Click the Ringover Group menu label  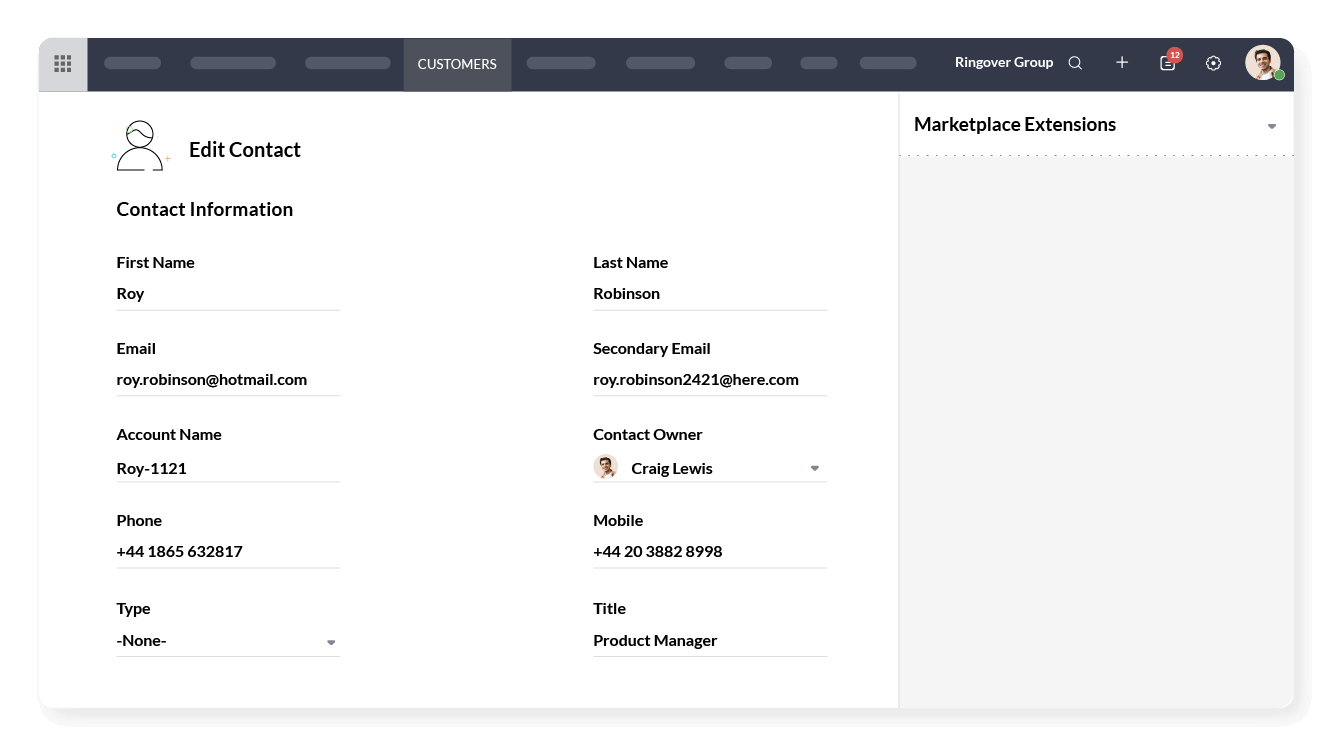point(1004,62)
